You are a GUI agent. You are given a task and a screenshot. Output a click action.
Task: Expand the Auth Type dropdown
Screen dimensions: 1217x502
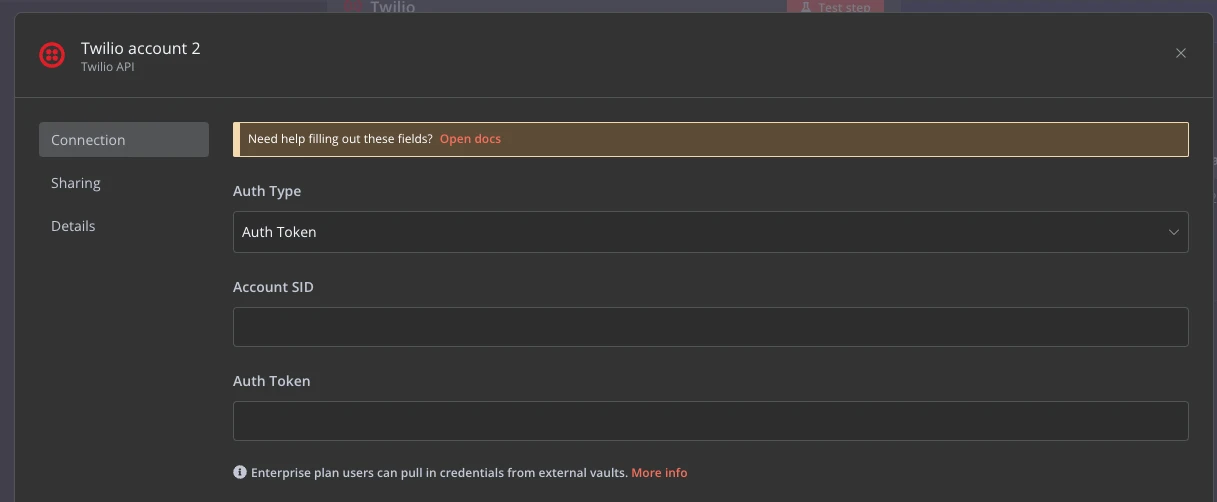tap(710, 232)
